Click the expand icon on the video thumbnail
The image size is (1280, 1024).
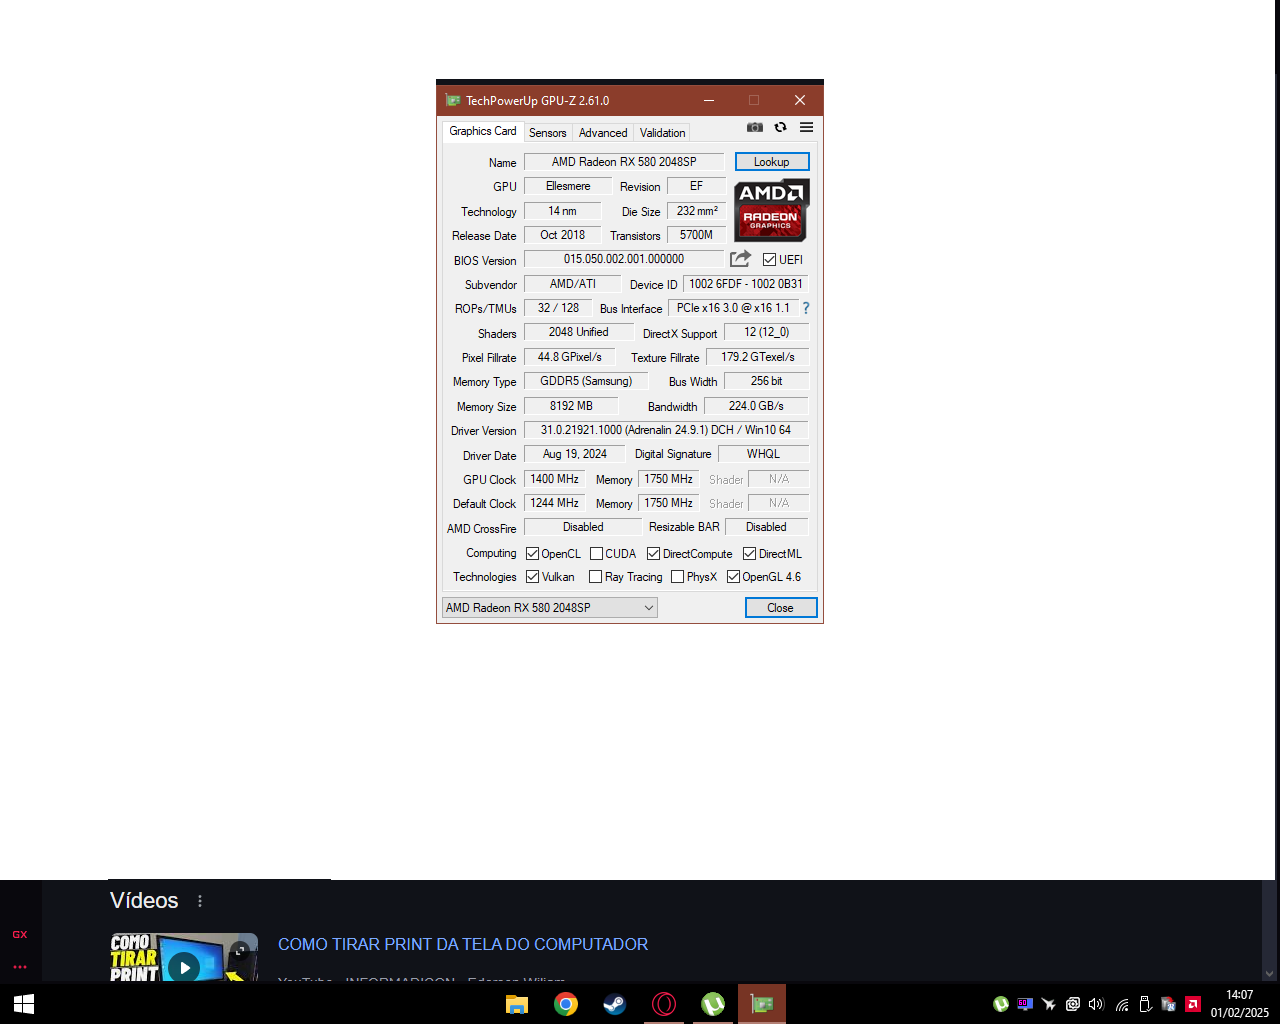click(240, 951)
